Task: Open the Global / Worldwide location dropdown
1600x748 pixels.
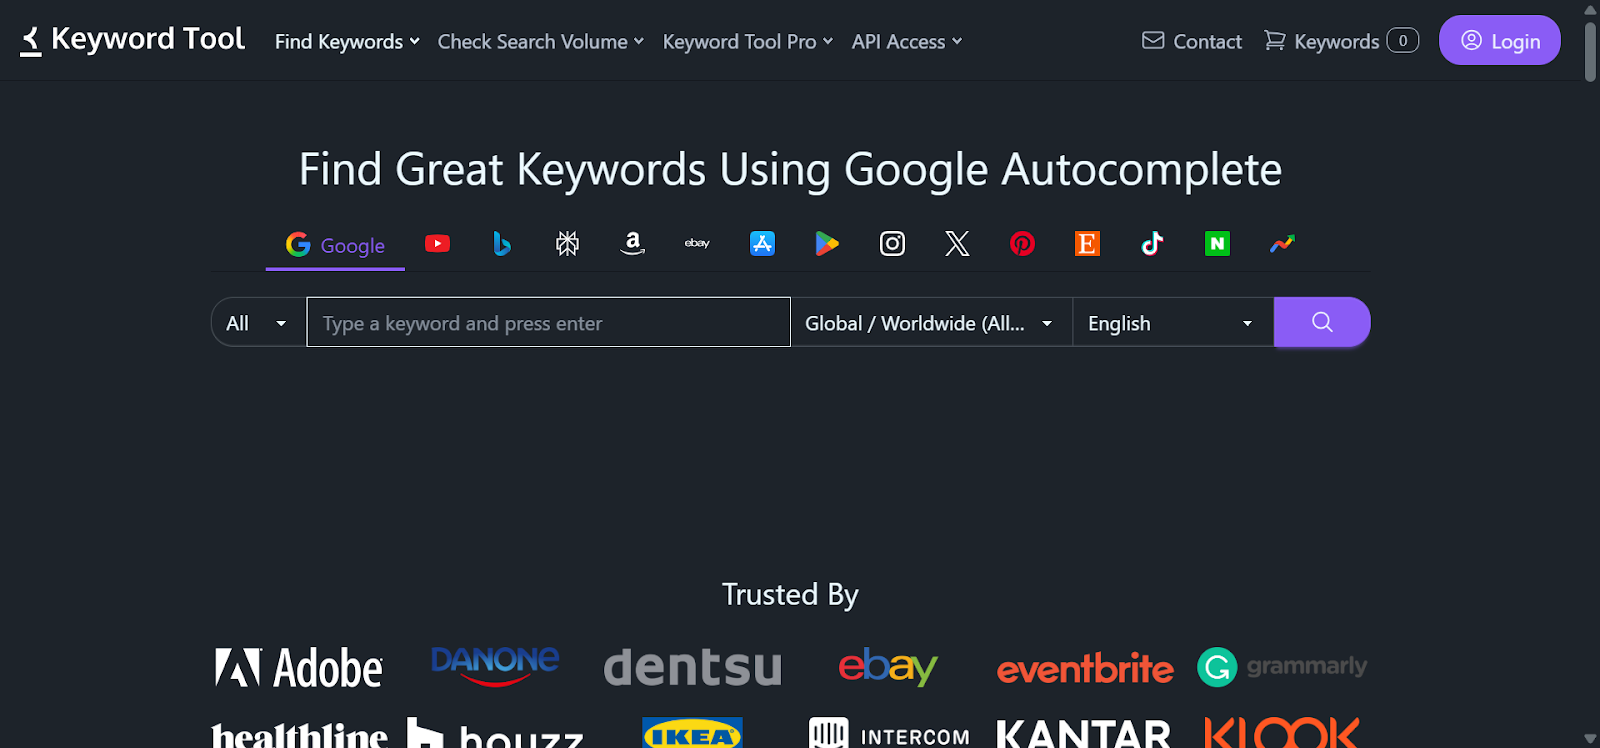Action: click(x=931, y=323)
